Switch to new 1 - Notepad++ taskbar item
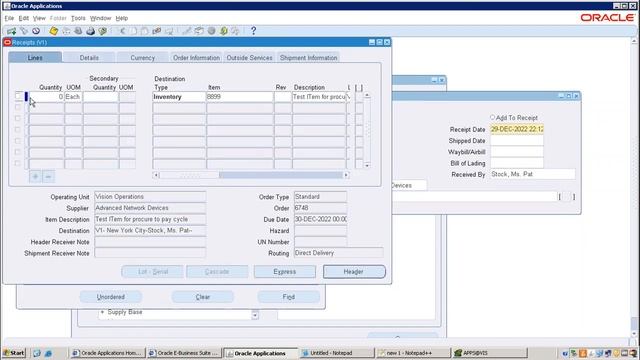The height and width of the screenshot is (360, 640). (x=413, y=353)
